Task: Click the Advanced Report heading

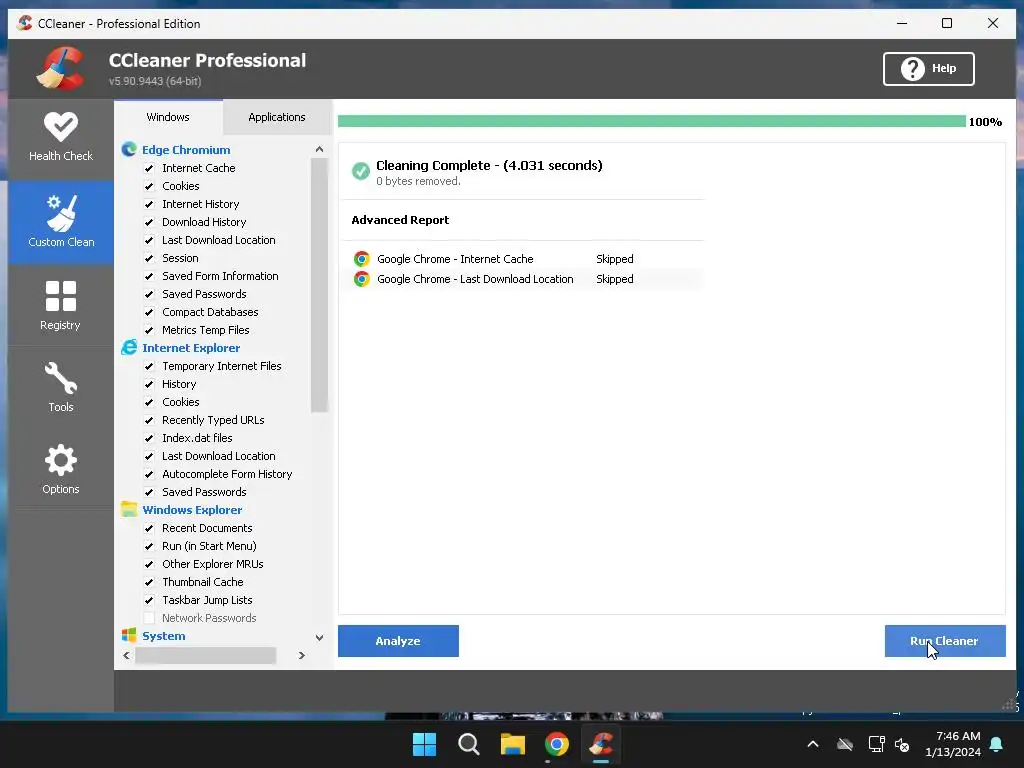Action: coord(400,220)
